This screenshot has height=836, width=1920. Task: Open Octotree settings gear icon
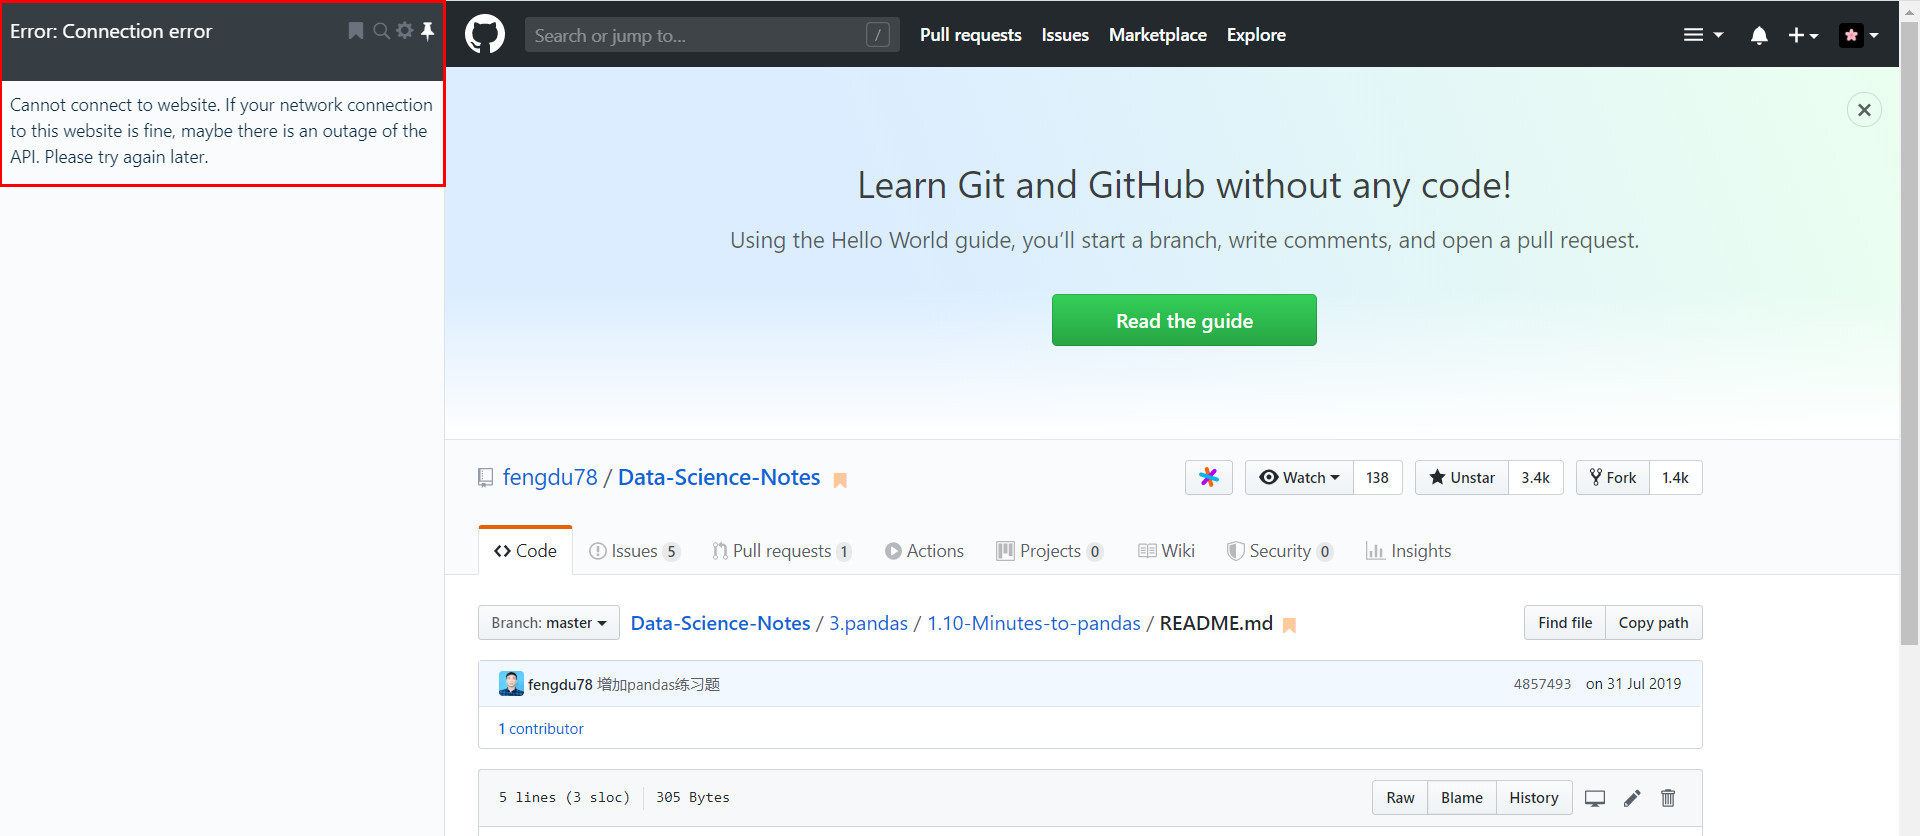pyautogui.click(x=404, y=31)
